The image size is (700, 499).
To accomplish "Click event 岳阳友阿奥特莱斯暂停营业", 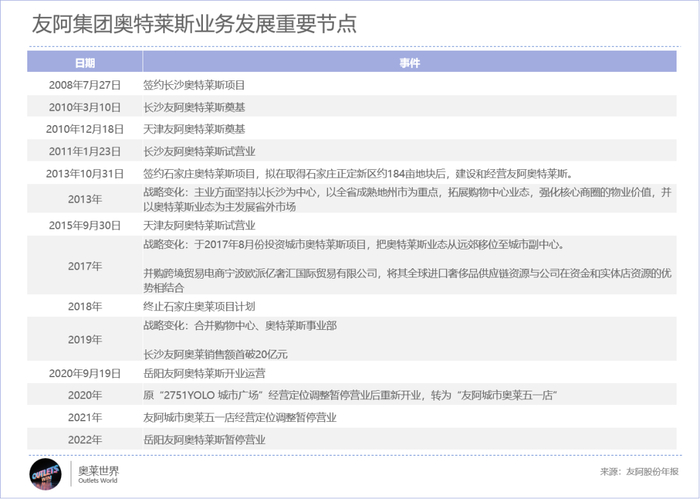I will 204,440.
